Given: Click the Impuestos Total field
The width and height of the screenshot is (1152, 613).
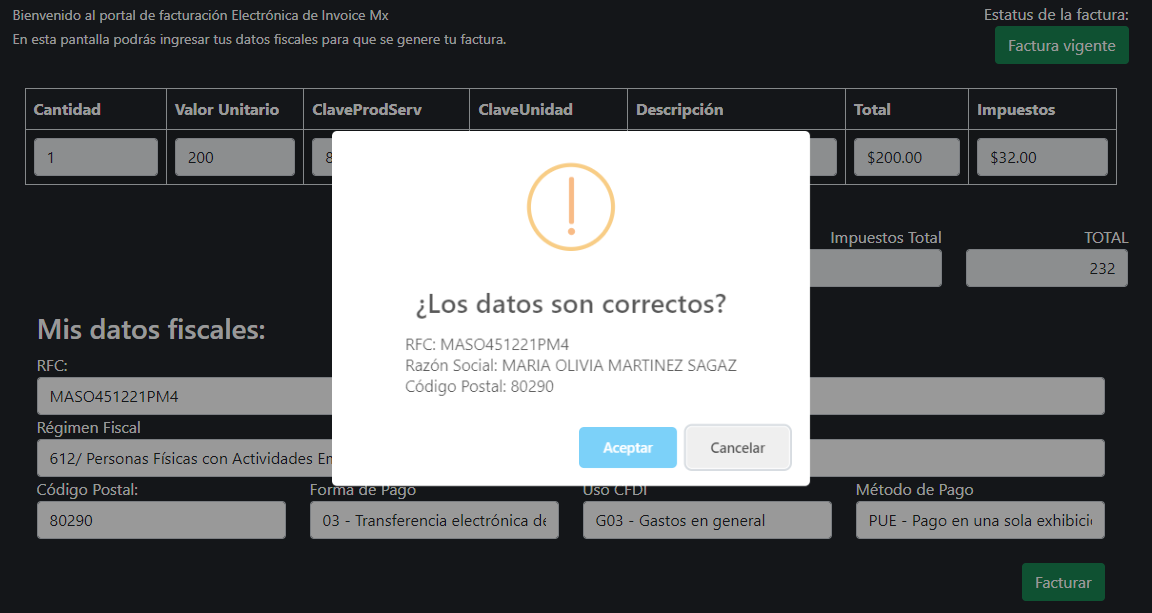Looking at the screenshot, I should (x=875, y=268).
